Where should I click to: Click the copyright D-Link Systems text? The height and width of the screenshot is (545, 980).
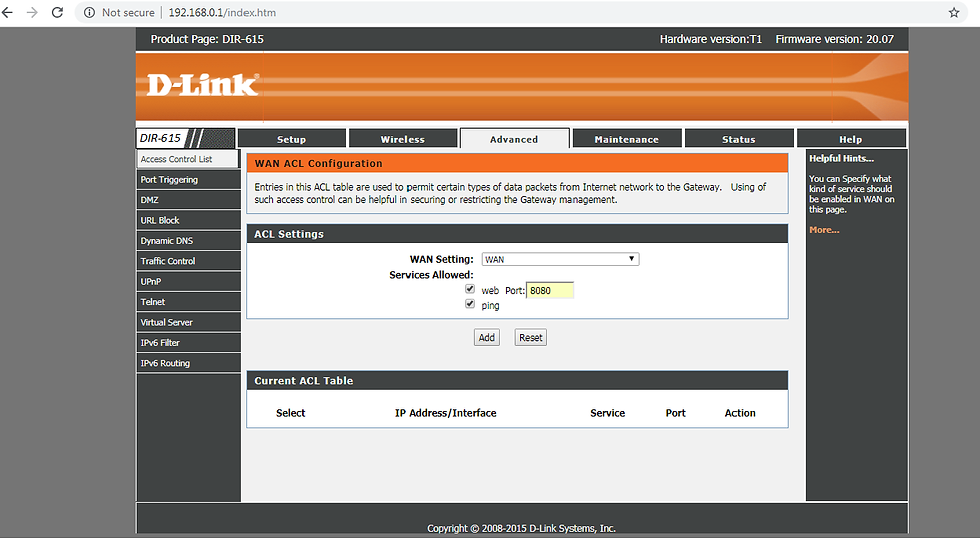point(521,528)
